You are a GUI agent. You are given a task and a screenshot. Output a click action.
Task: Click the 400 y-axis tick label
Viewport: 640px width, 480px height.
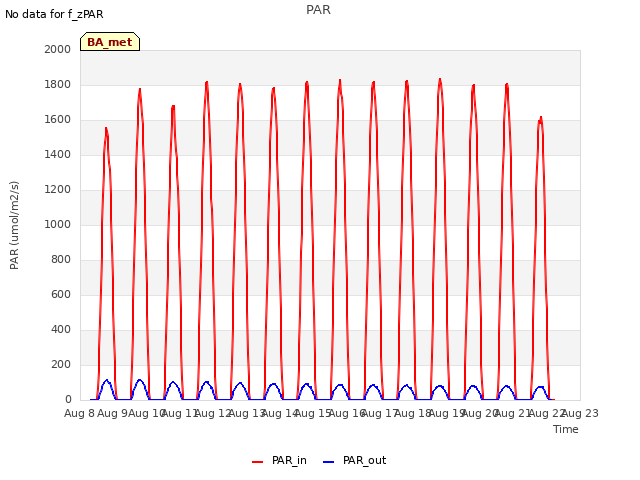click(x=61, y=329)
